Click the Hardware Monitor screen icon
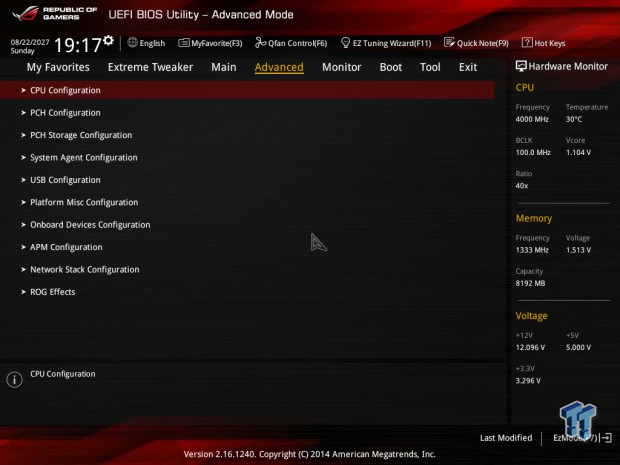 tap(521, 66)
